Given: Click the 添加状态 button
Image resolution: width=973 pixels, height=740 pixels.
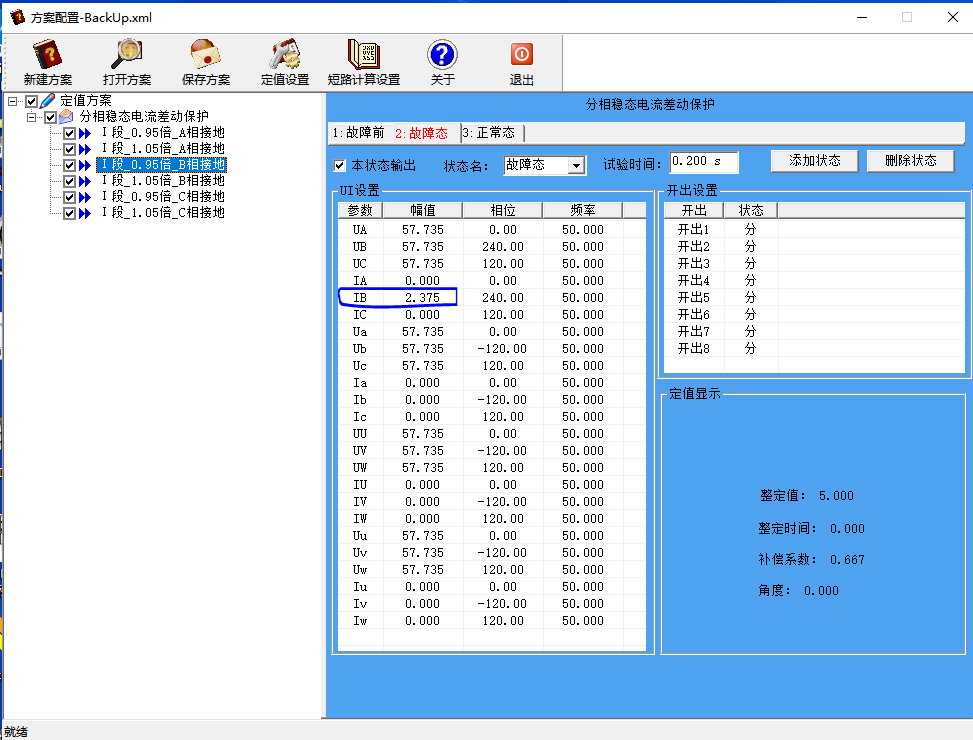Looking at the screenshot, I should pos(814,161).
